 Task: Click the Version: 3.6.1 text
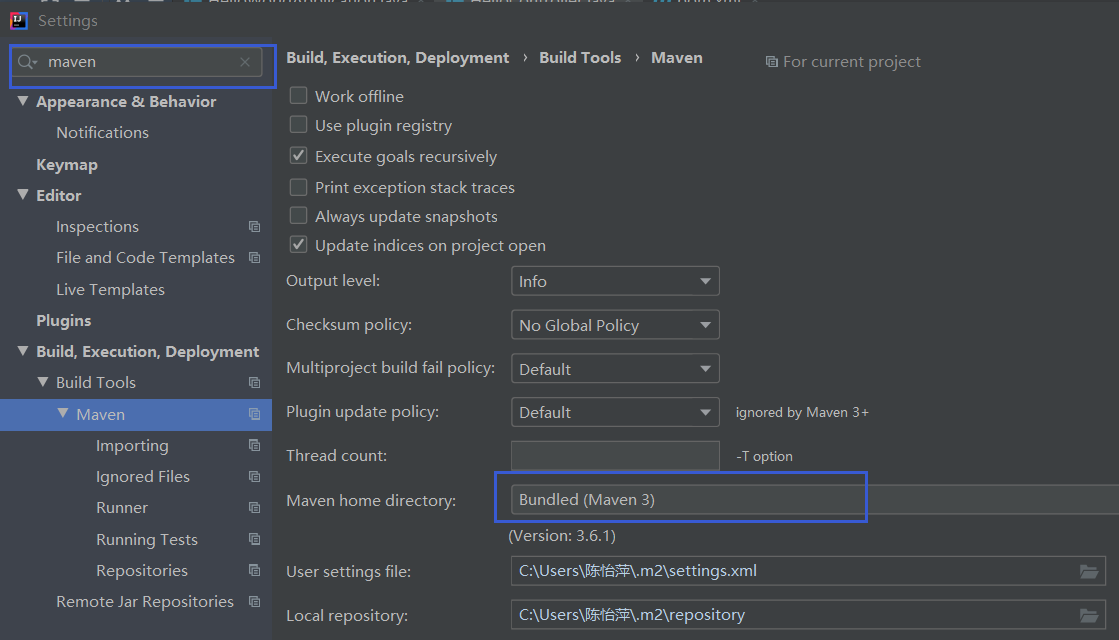tap(562, 536)
